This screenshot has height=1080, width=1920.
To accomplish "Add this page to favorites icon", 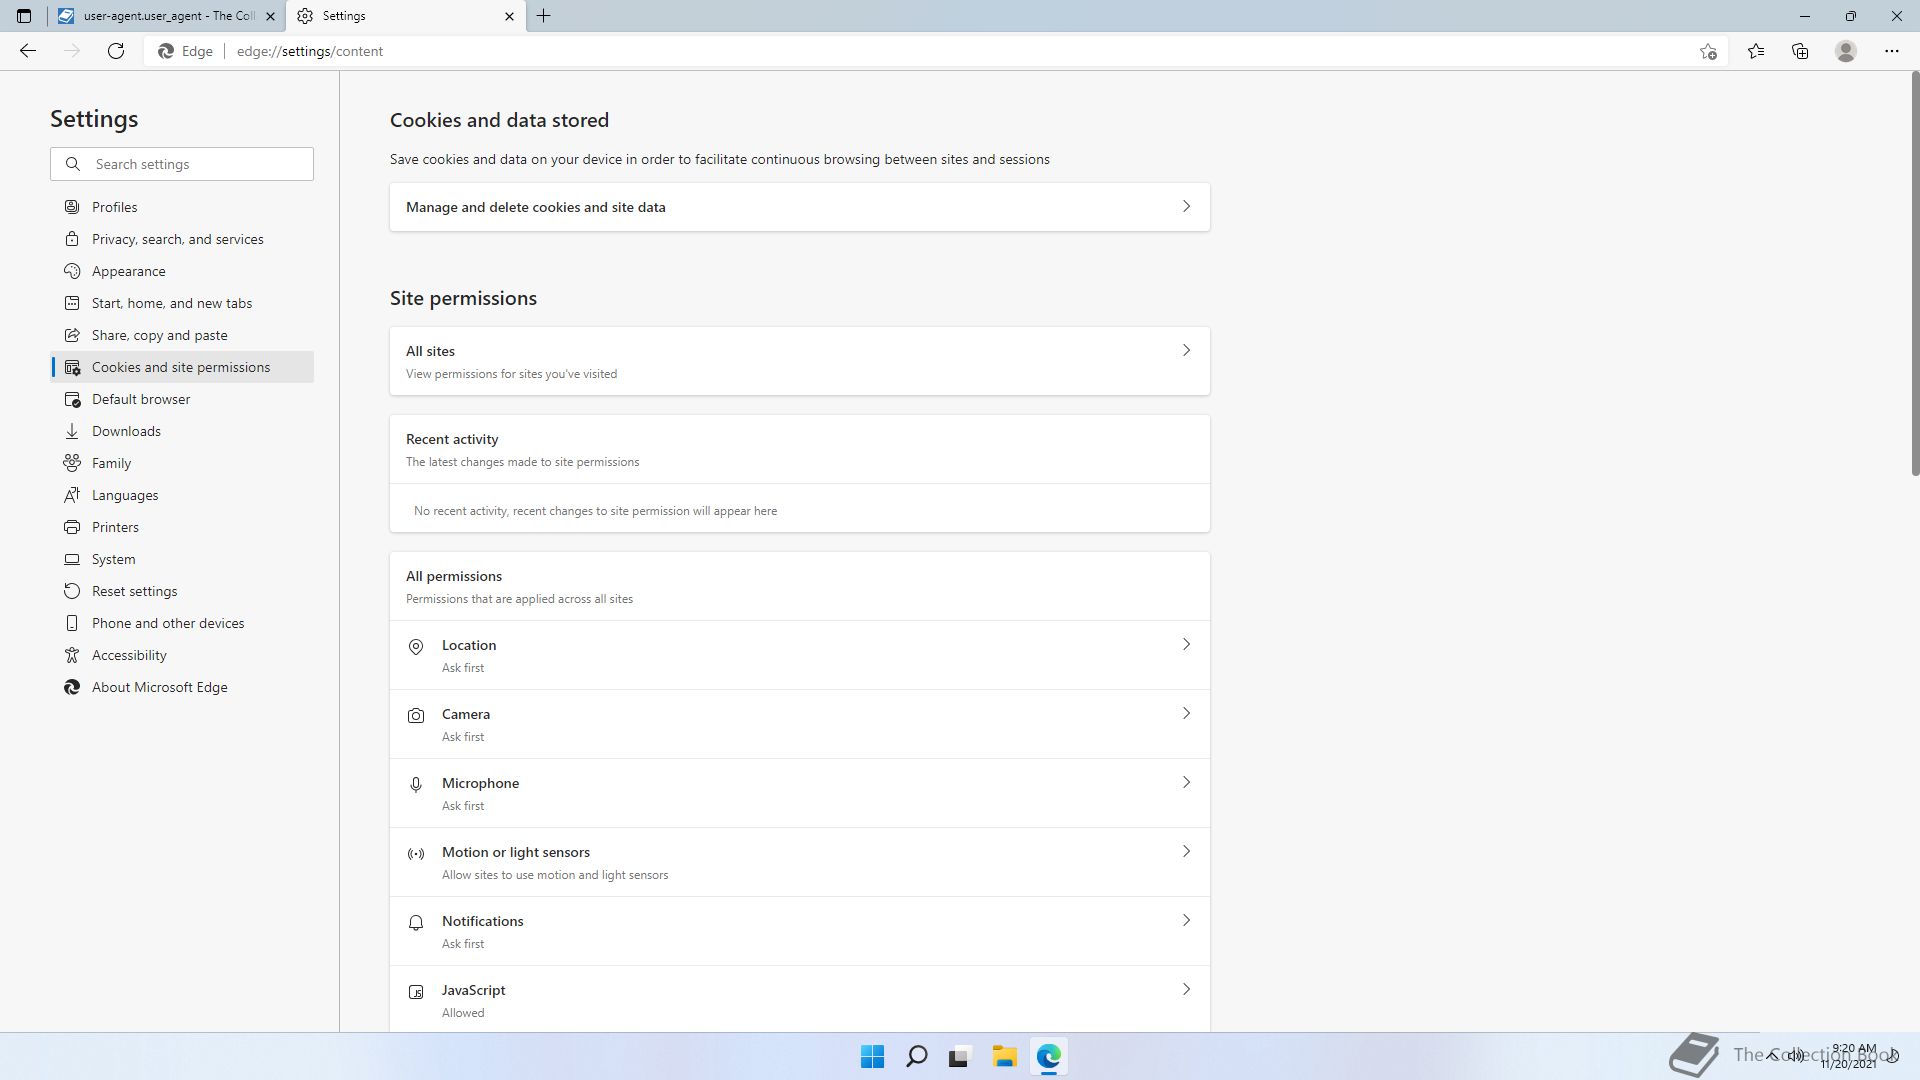I will 1708,51.
